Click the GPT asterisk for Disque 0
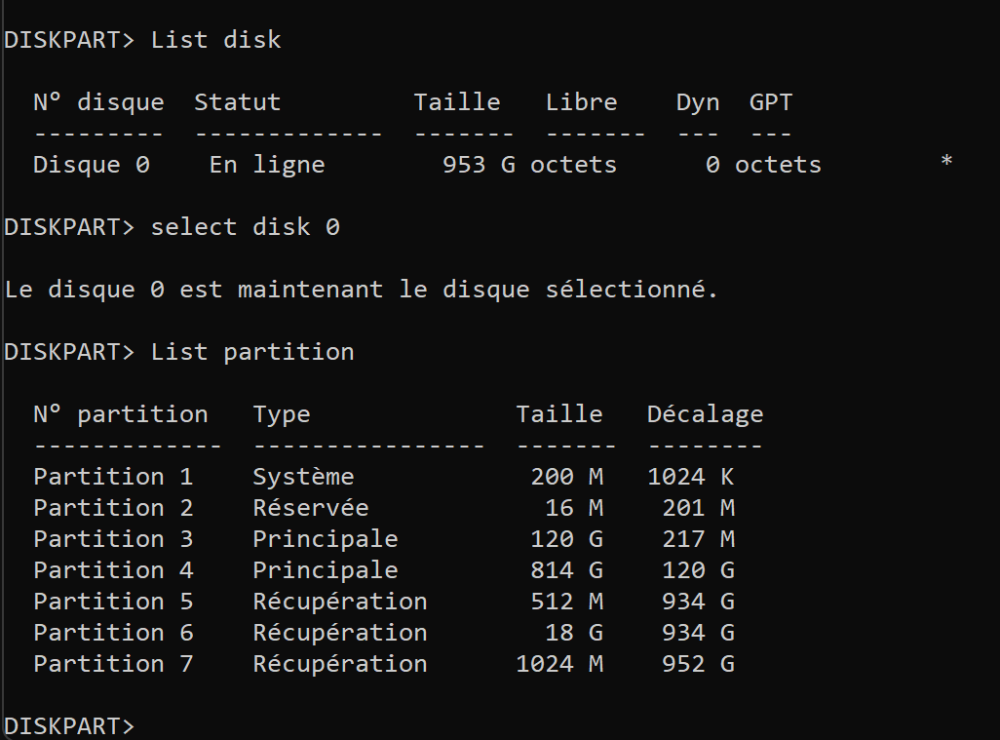 click(945, 163)
